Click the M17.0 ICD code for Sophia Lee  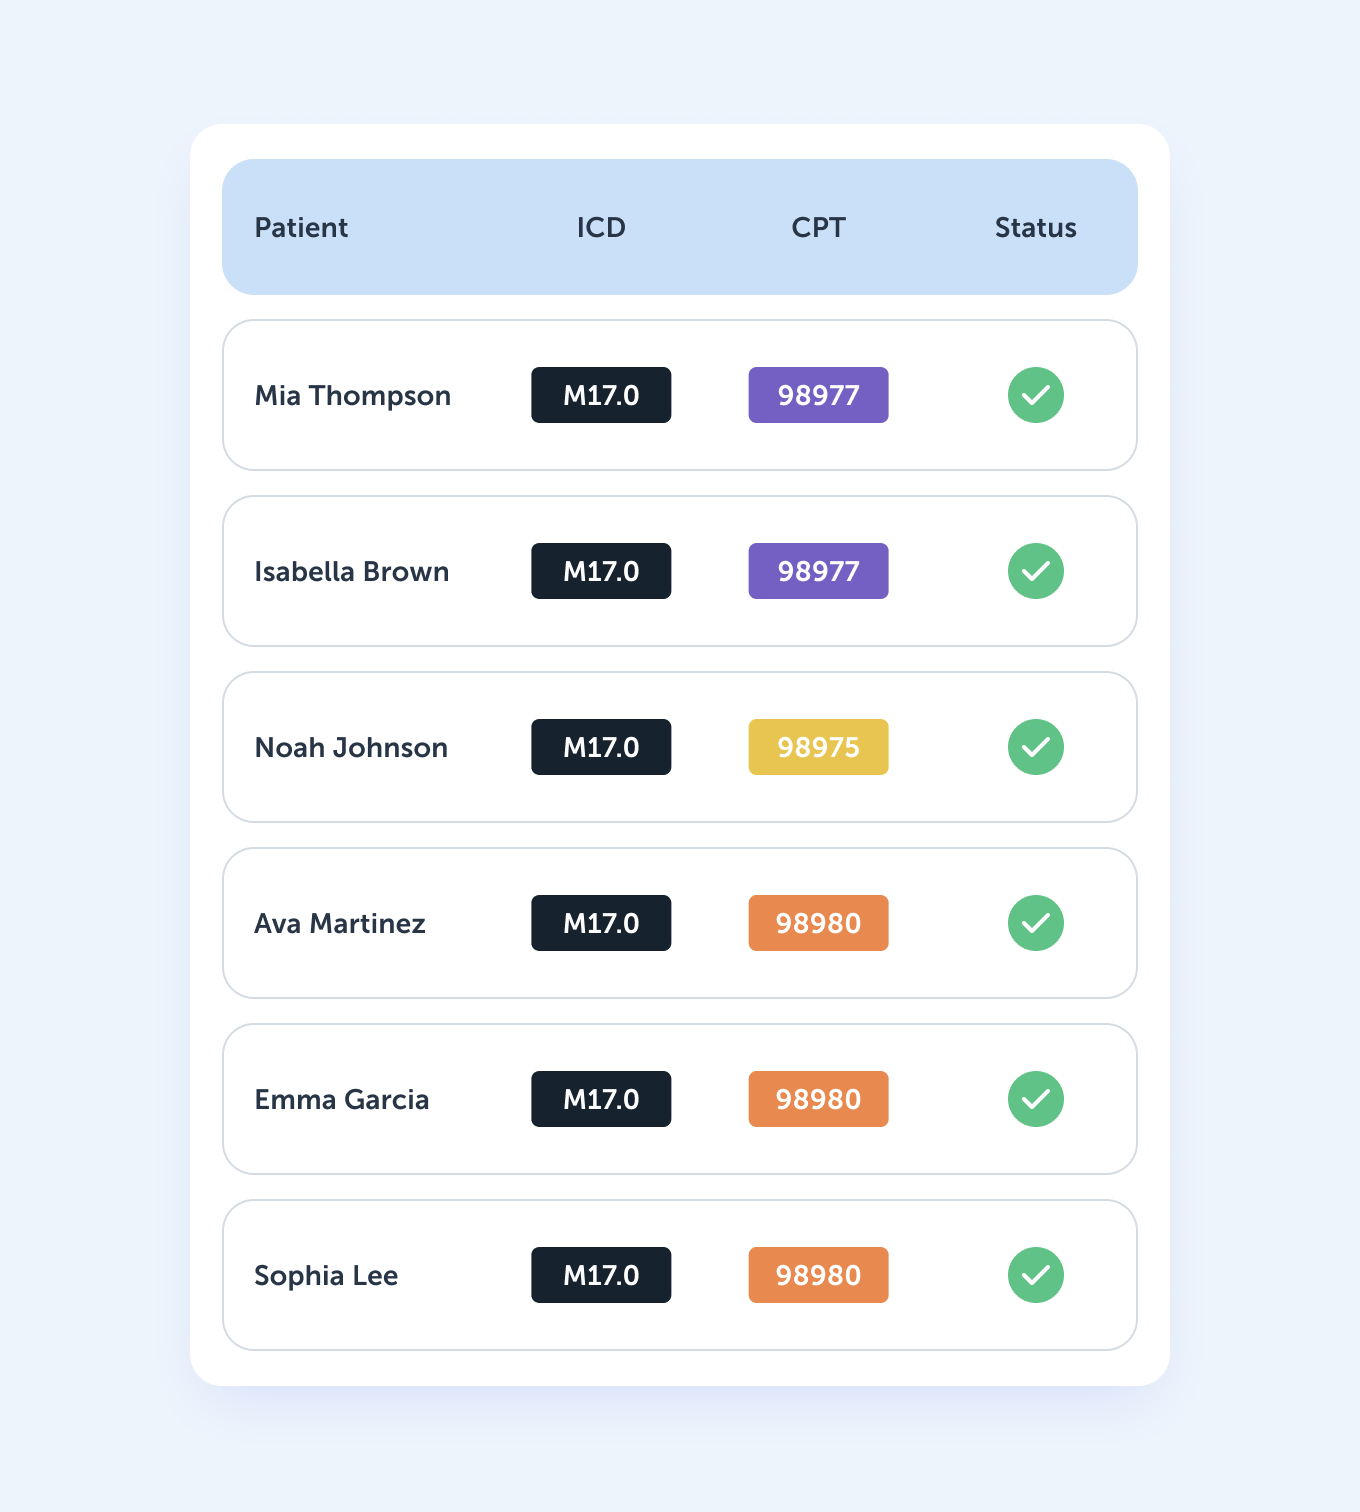tap(601, 1275)
